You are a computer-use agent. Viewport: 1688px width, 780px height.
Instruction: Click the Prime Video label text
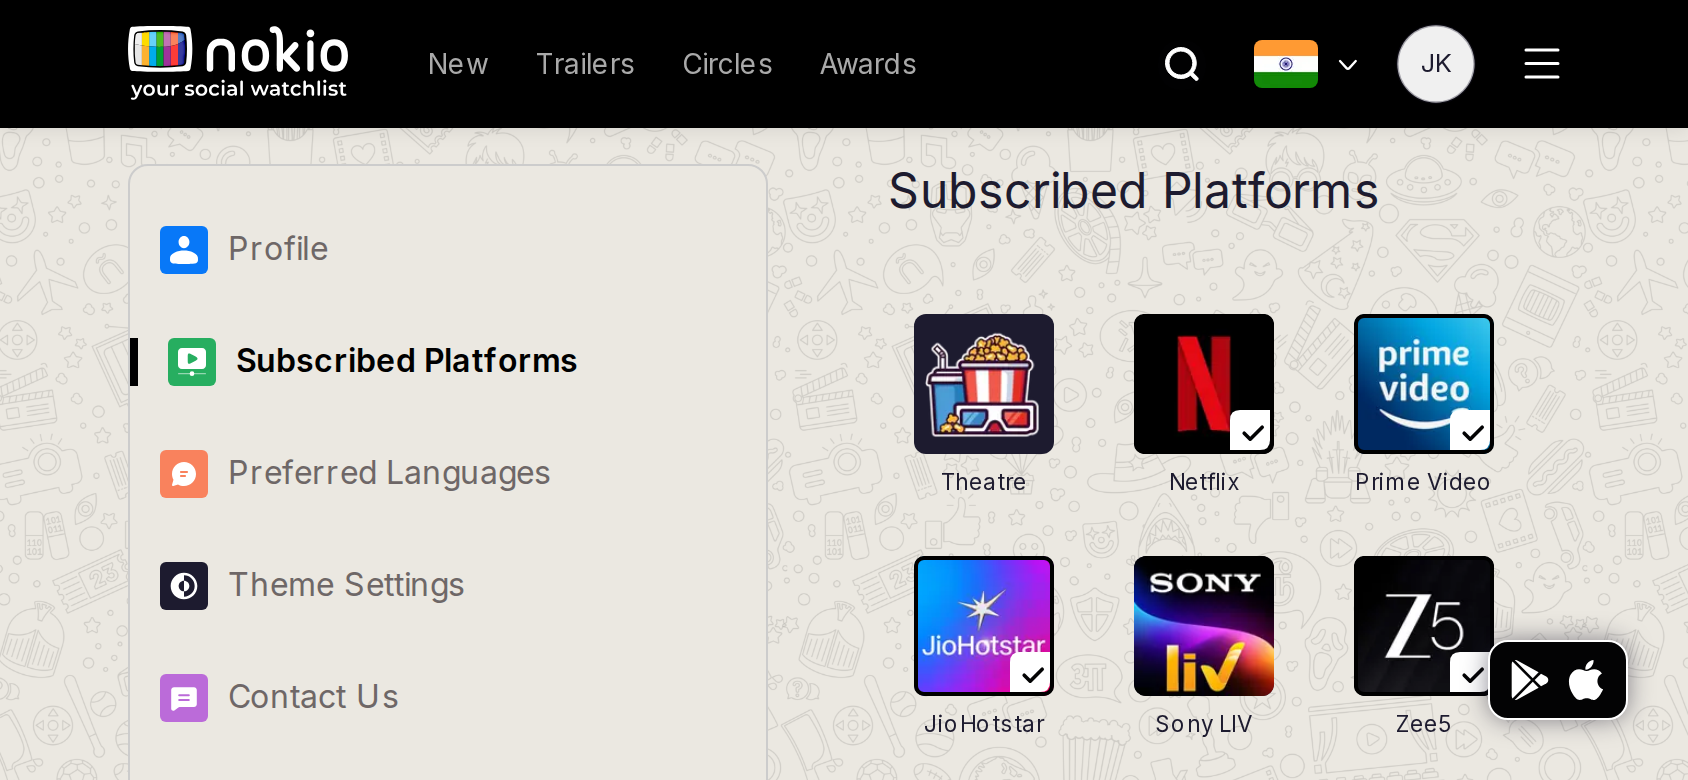1423,482
